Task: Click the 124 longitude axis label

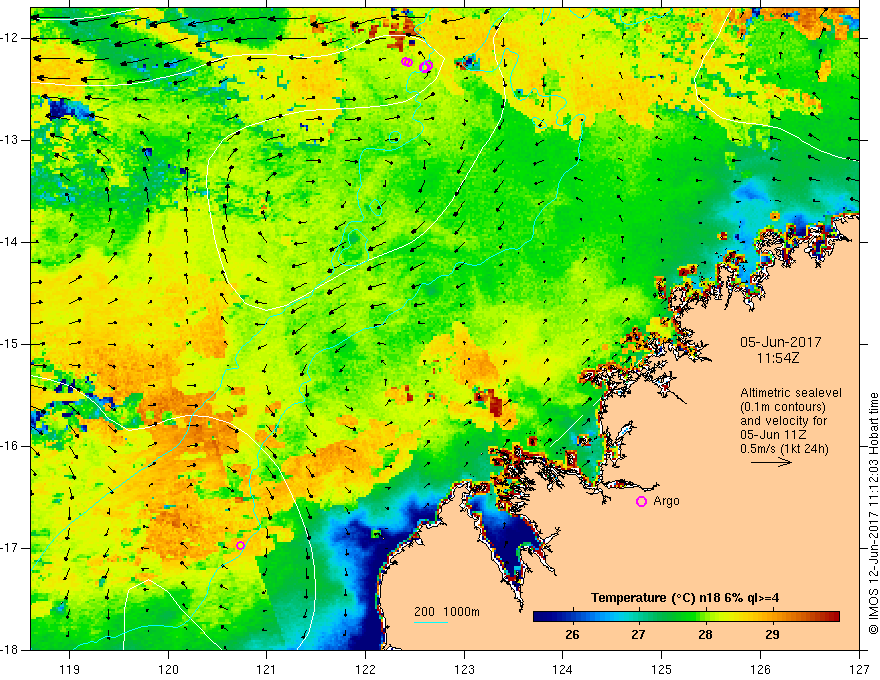Action: 563,669
